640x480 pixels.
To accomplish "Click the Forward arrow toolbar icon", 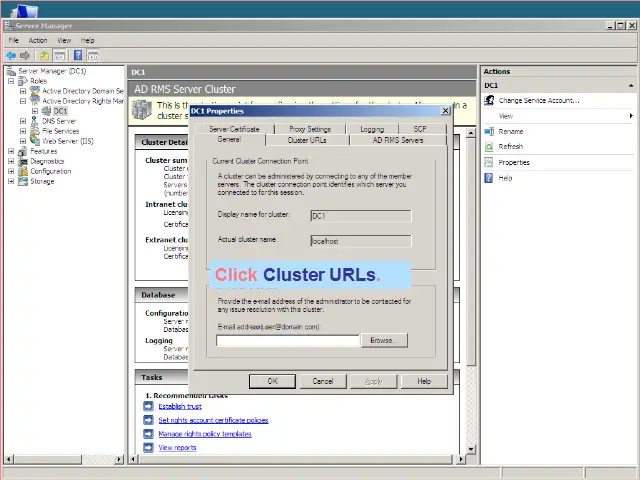I will (25, 55).
